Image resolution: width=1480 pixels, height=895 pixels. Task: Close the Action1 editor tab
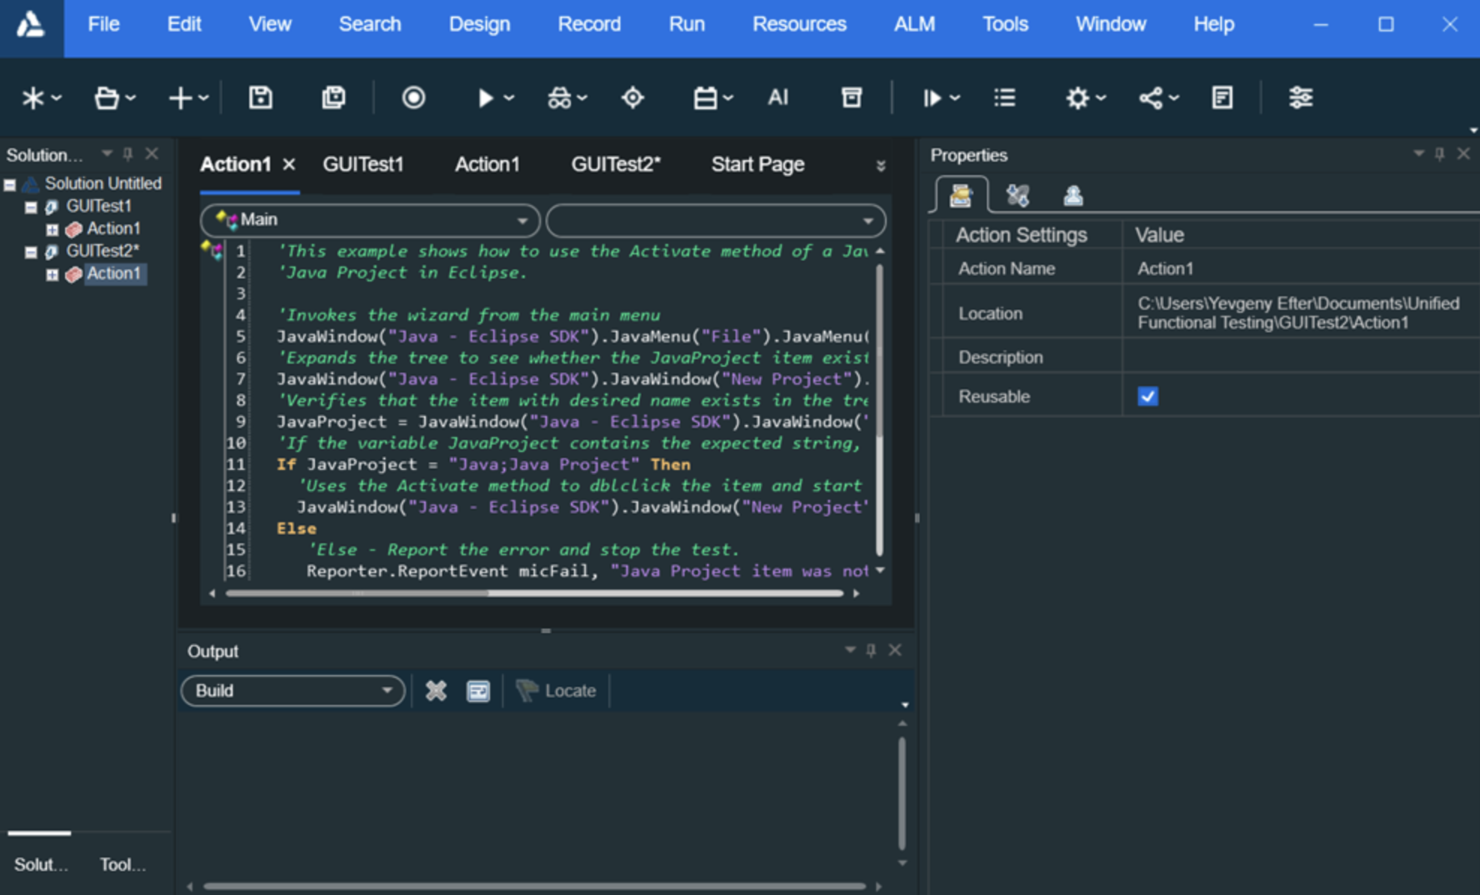[x=288, y=164]
